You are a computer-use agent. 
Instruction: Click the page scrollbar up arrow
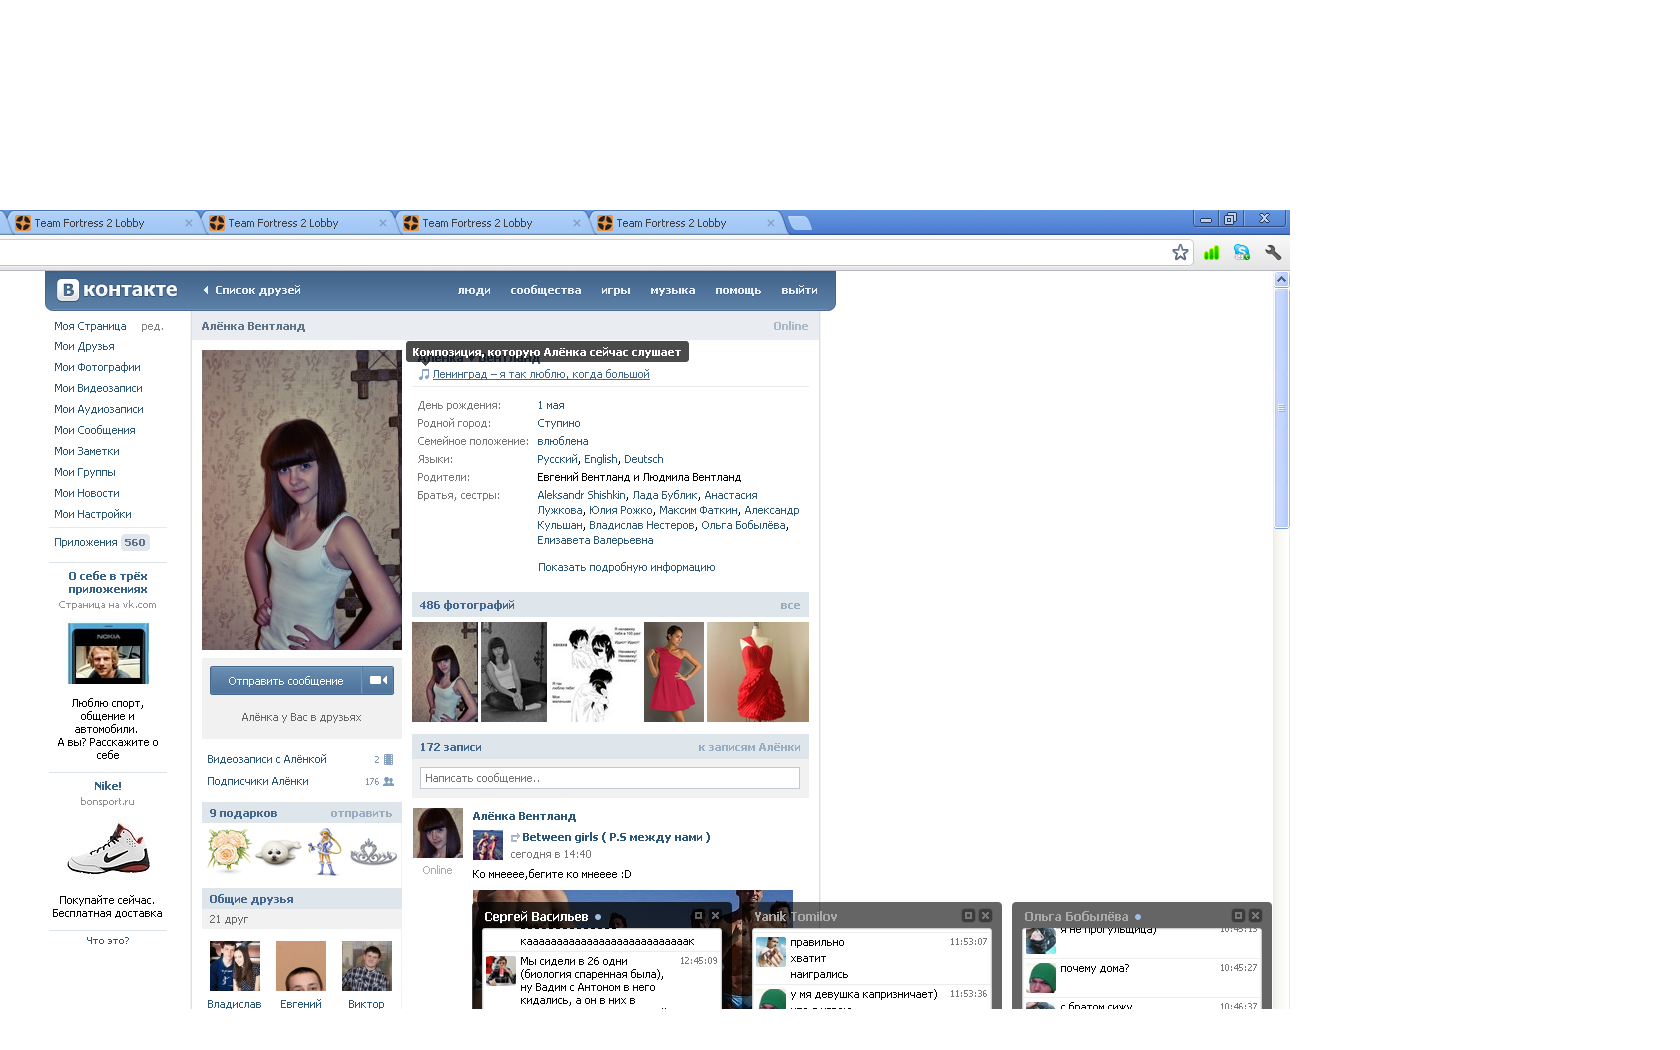(x=1281, y=280)
